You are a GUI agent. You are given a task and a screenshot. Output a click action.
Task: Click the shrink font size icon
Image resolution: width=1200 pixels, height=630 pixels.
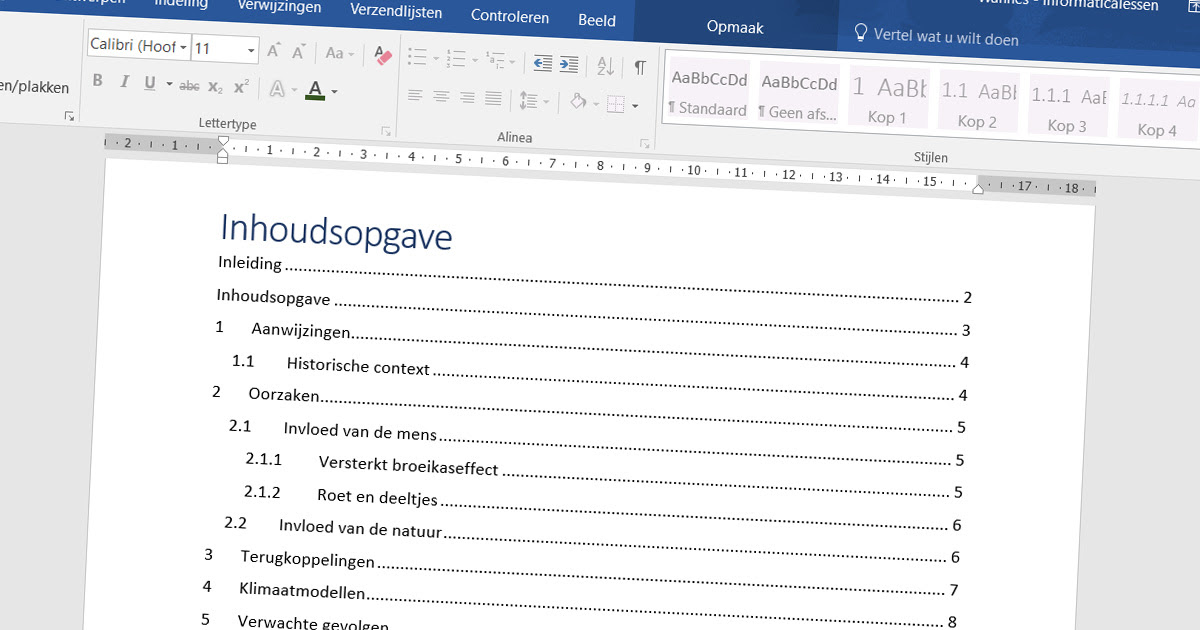(300, 51)
